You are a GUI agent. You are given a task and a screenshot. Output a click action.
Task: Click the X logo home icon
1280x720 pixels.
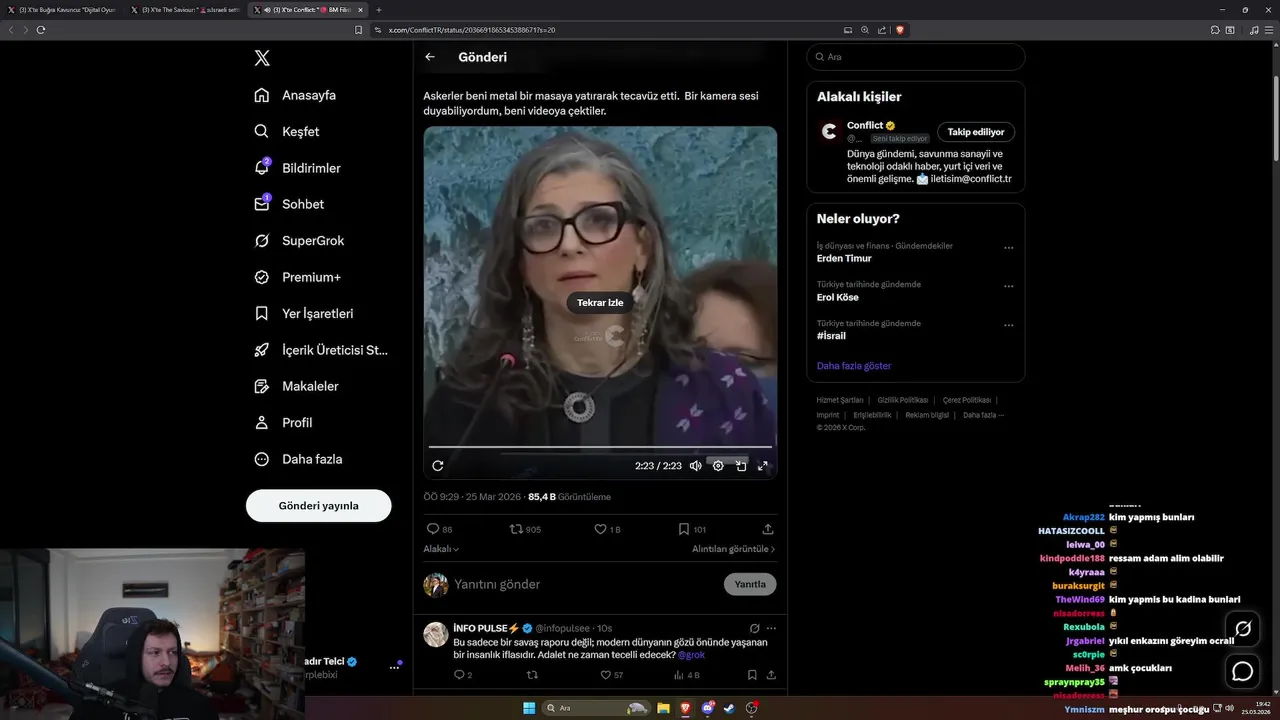(x=262, y=58)
